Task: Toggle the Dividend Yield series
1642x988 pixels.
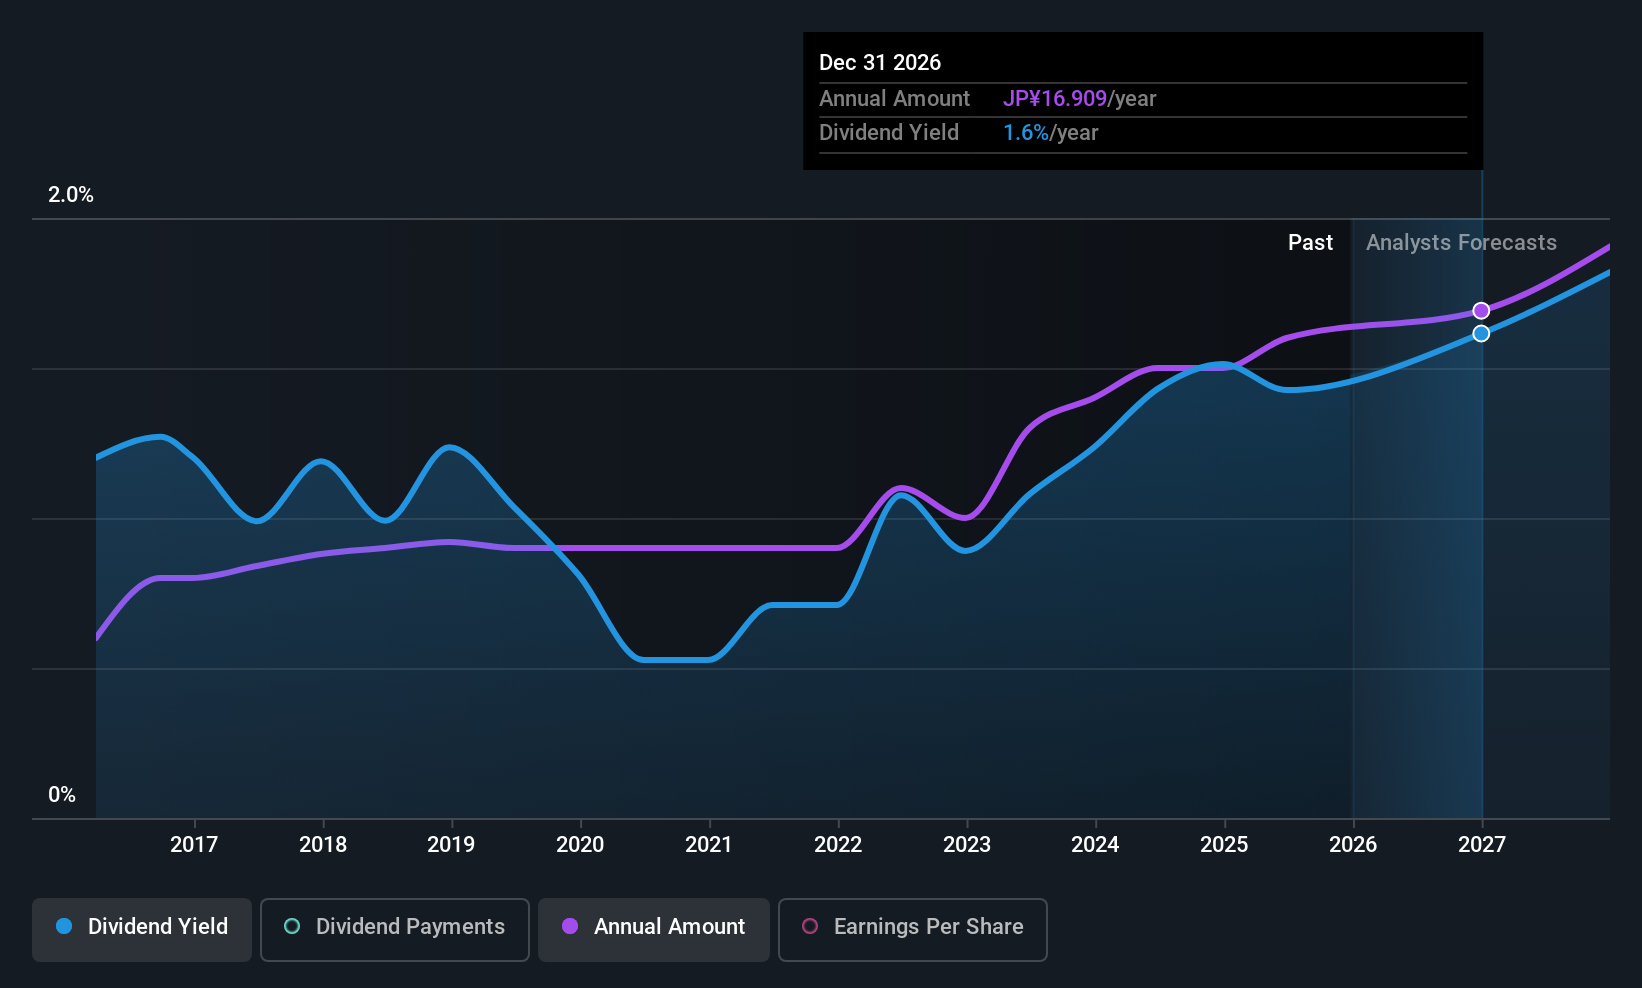Action: coord(142,929)
